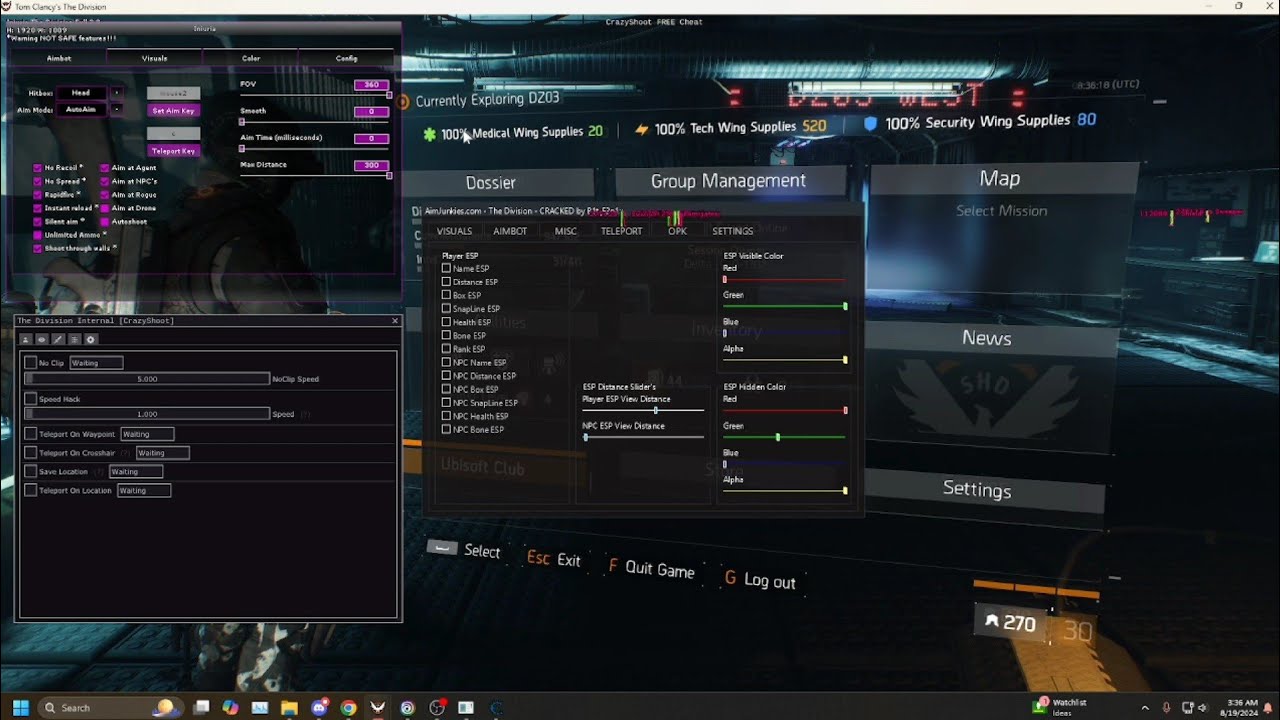Open SETTINGS tab in AimJunkies window
Viewport: 1280px width, 720px height.
[733, 231]
